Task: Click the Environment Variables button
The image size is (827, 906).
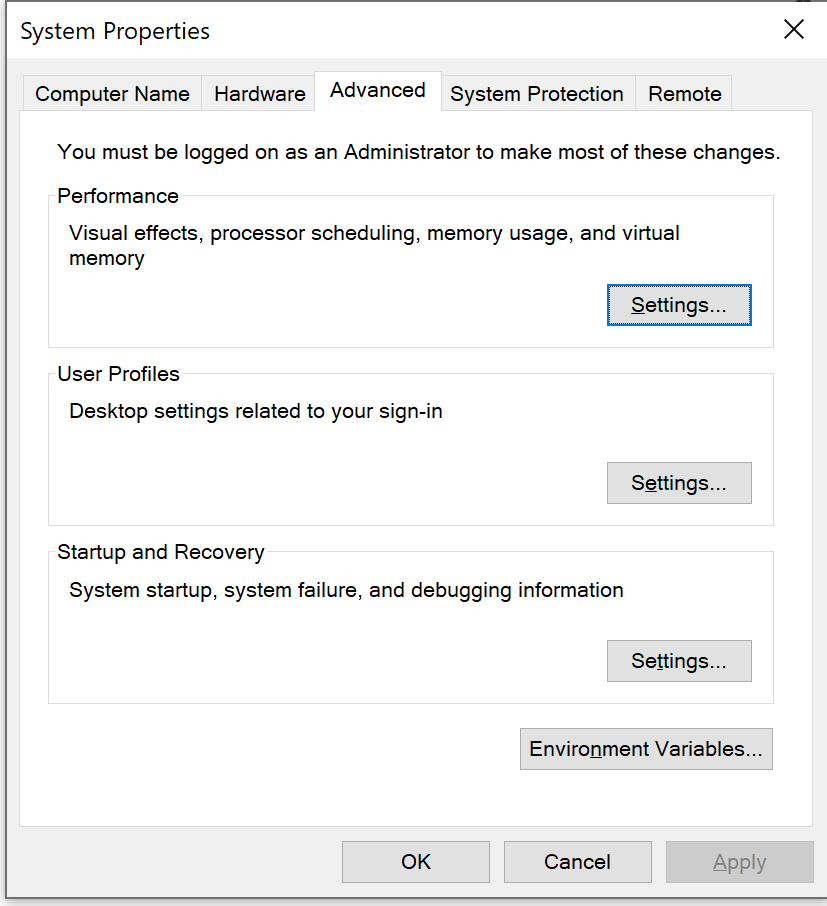Action: (x=645, y=749)
